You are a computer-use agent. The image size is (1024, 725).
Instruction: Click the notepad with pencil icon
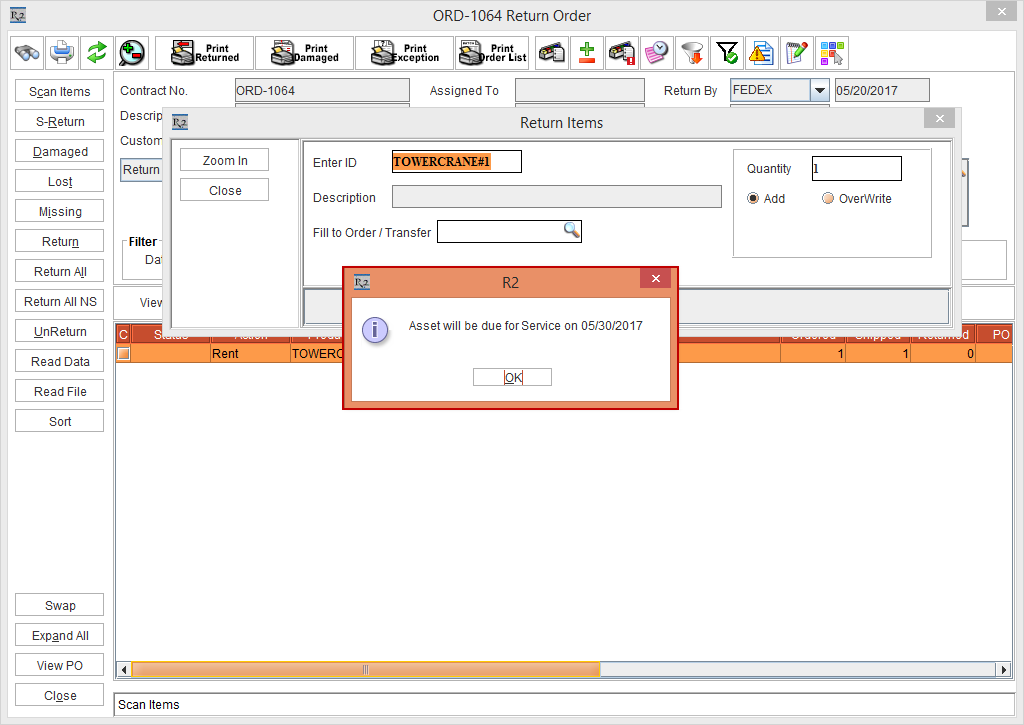pos(796,52)
